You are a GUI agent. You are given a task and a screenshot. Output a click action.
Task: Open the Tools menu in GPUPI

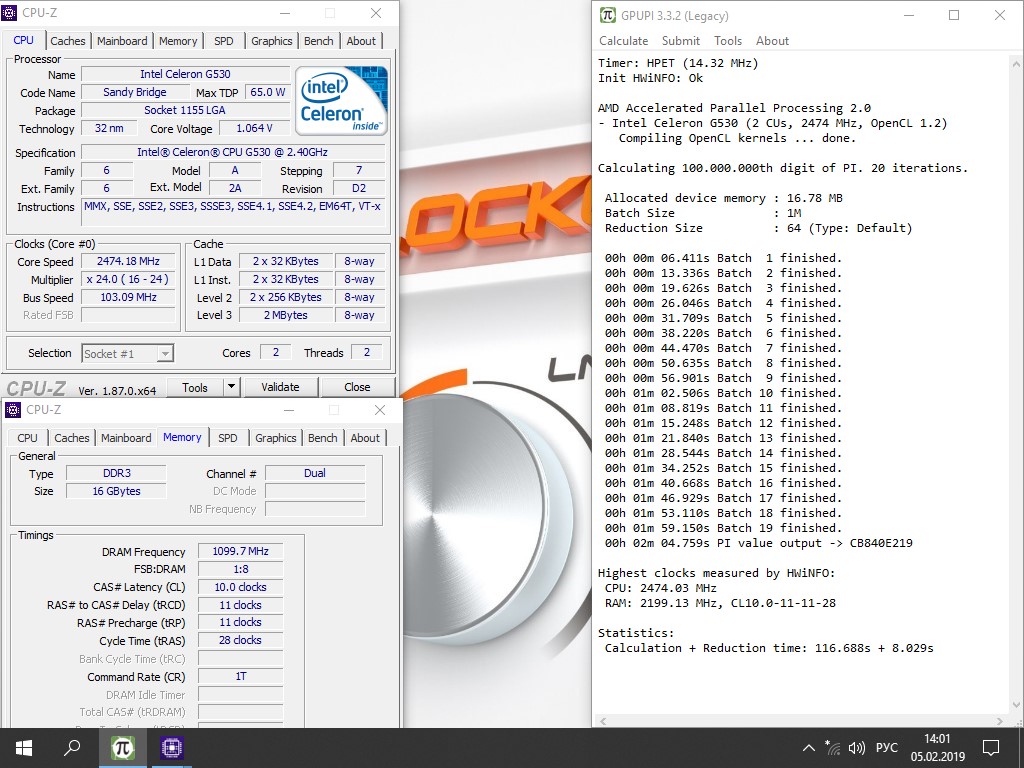728,40
